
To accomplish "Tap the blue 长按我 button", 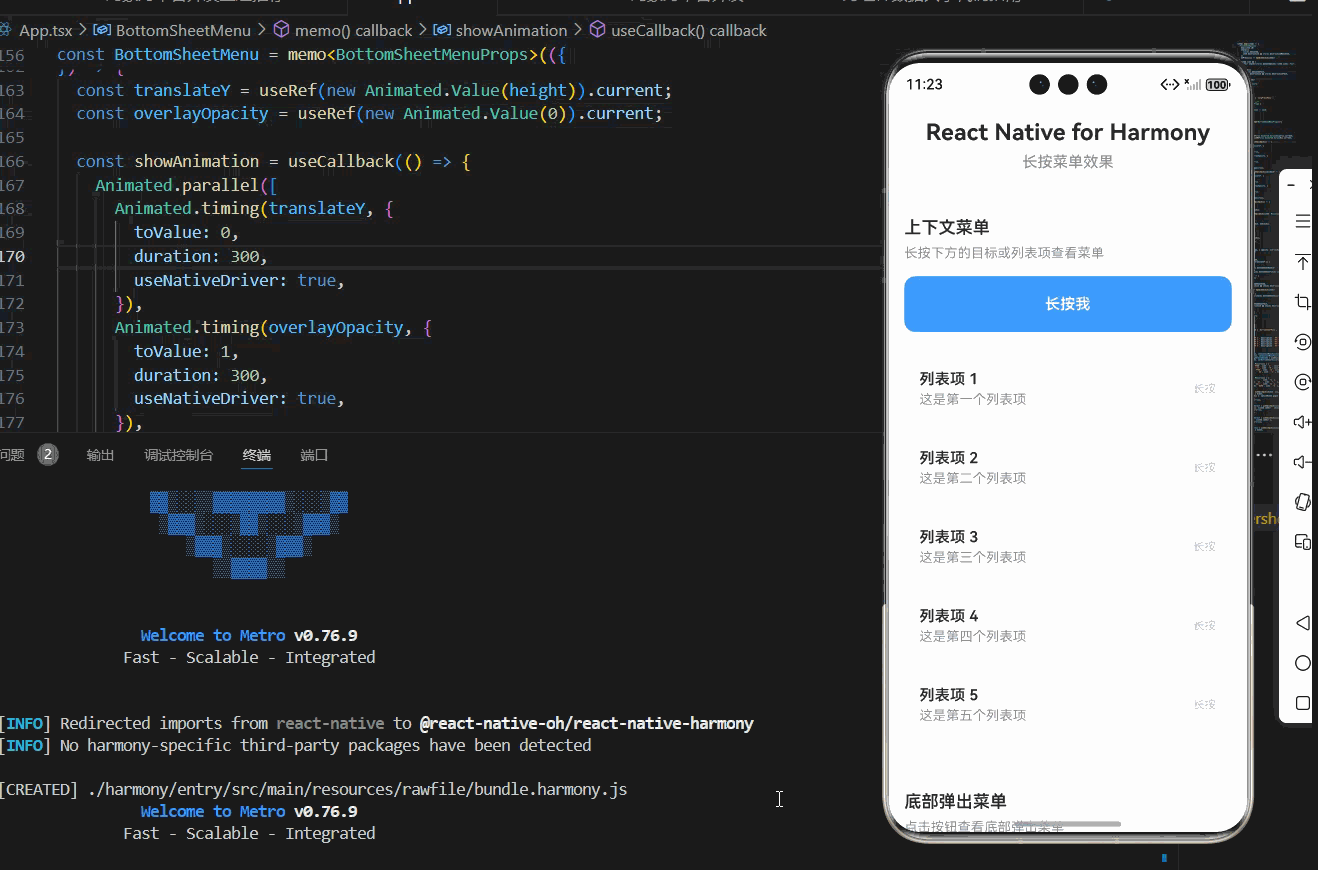I will click(1067, 304).
